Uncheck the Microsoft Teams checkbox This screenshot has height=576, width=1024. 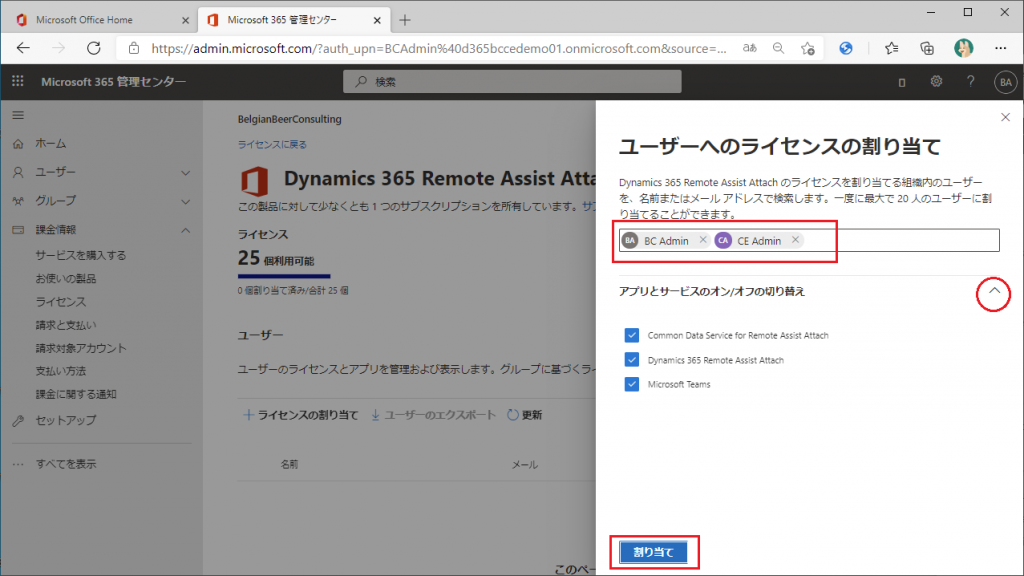tap(632, 384)
